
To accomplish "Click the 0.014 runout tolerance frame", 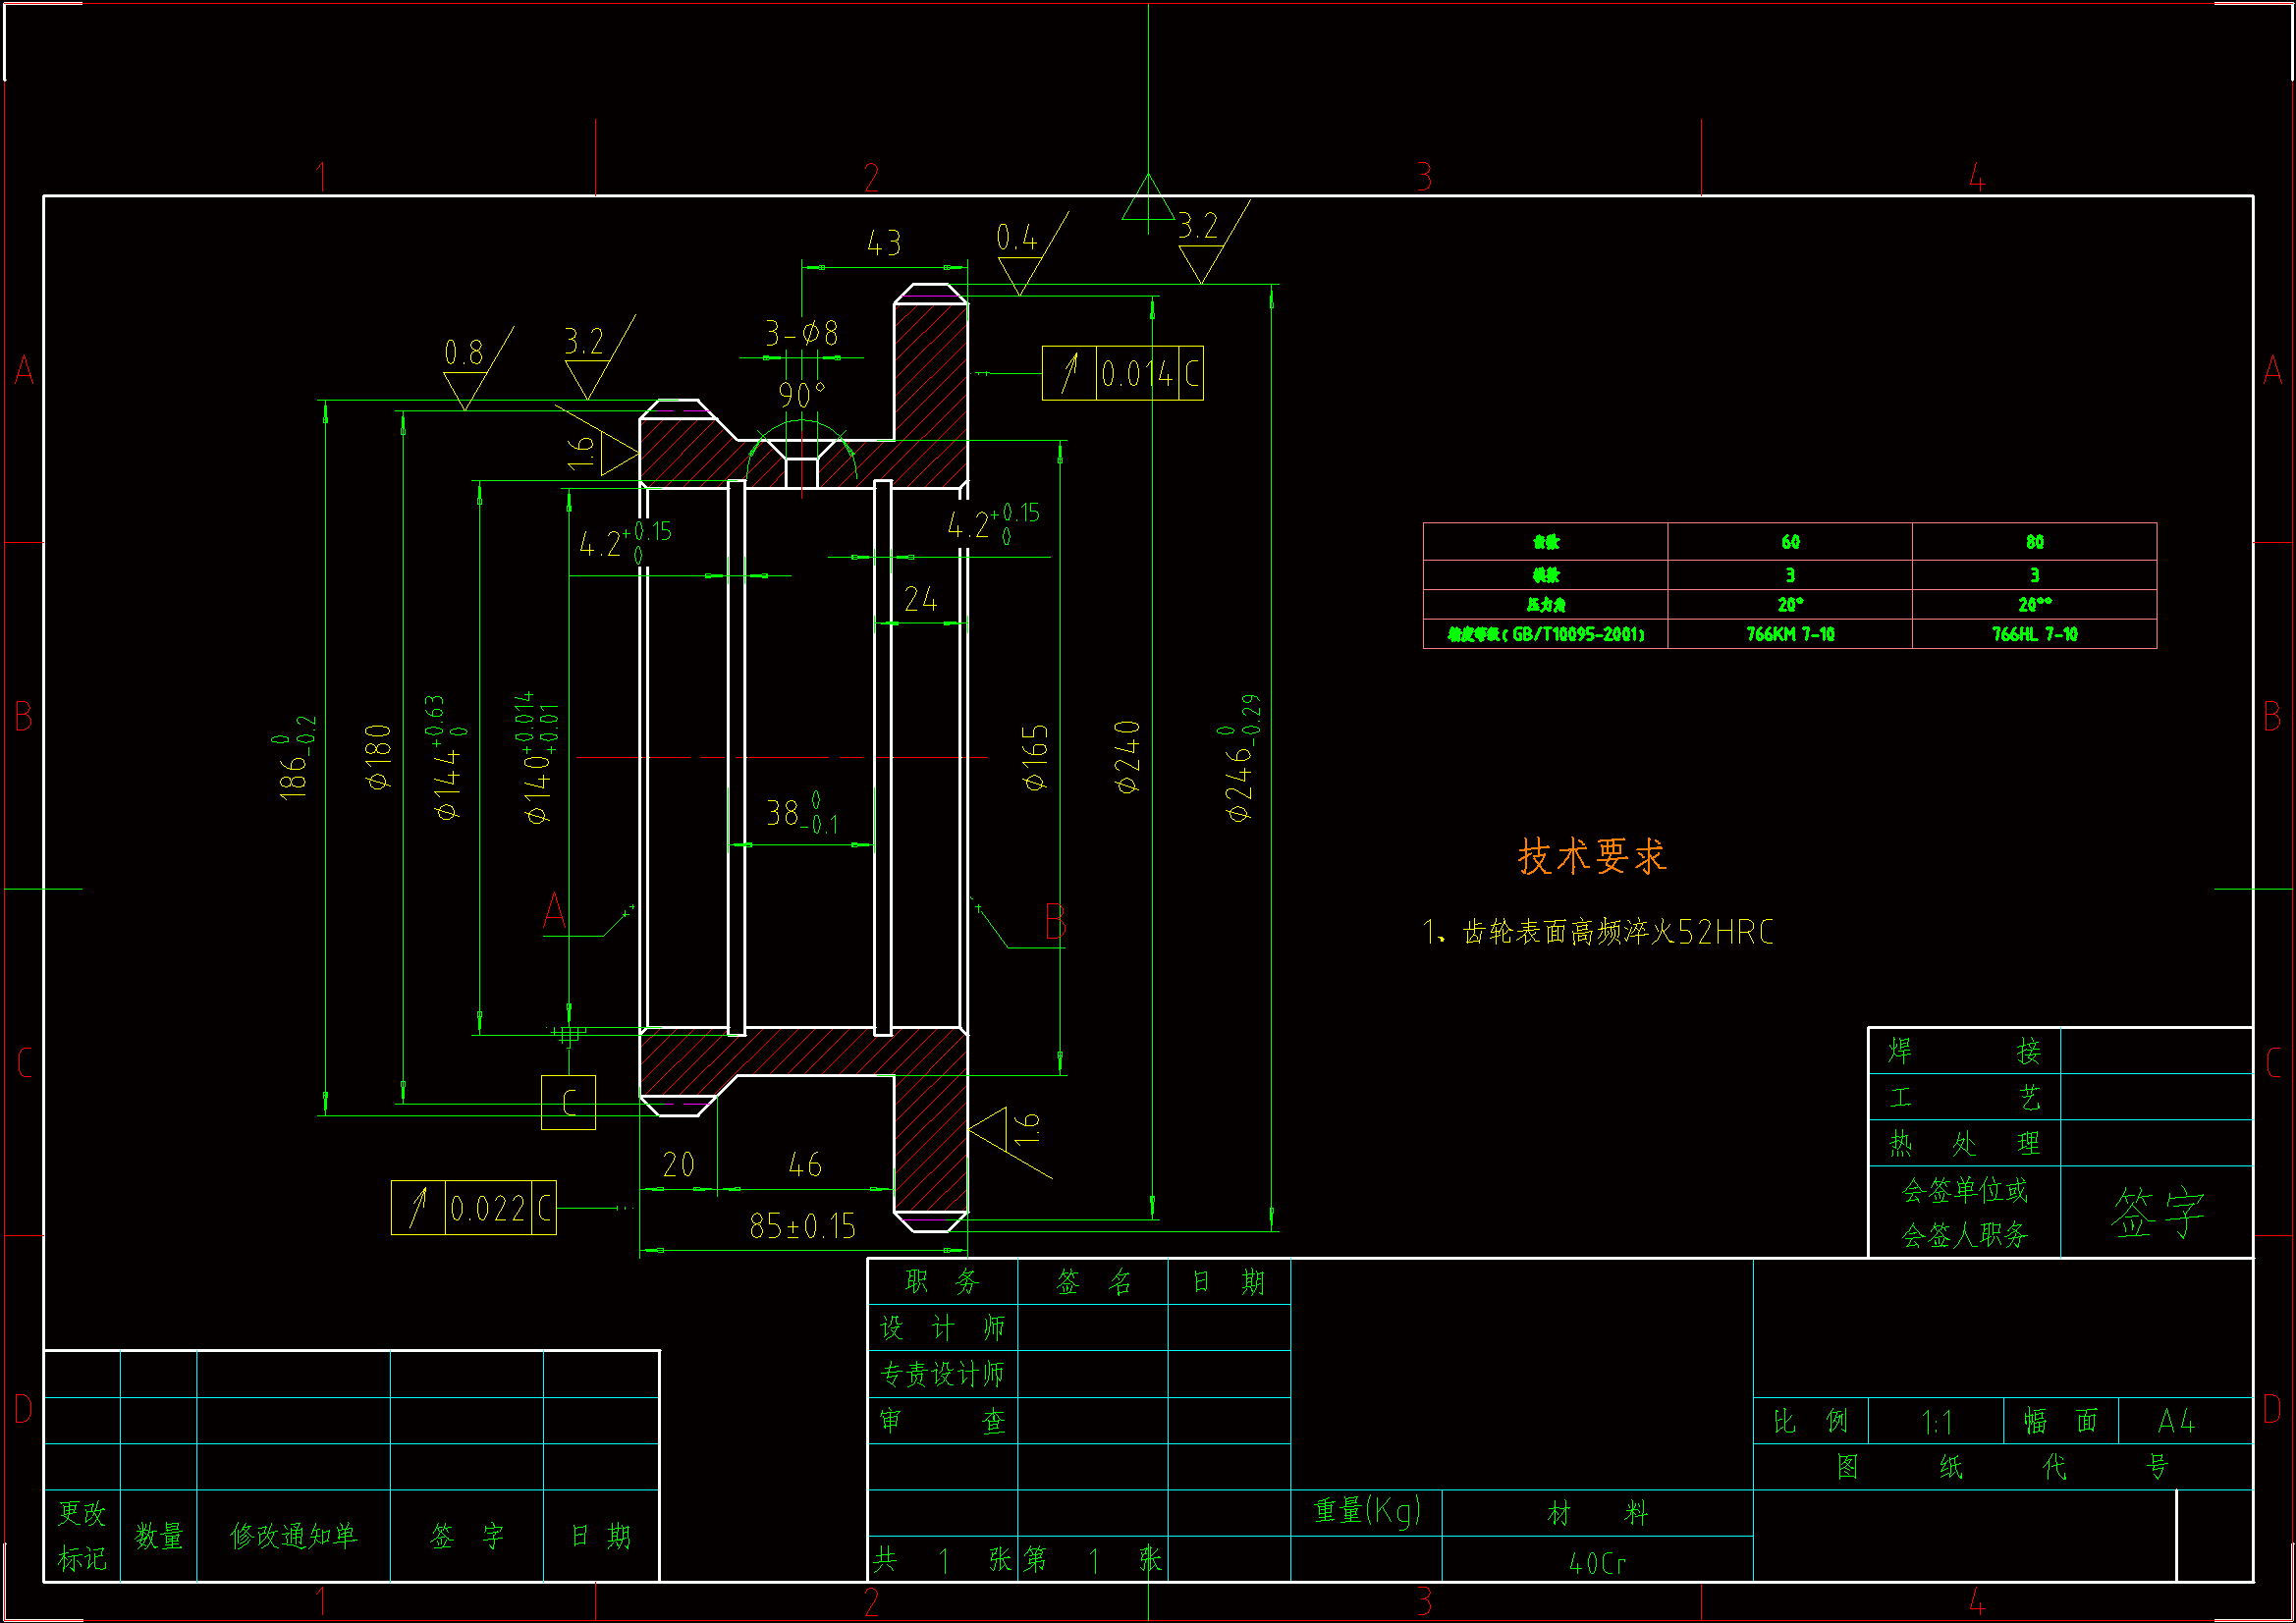I will [1122, 373].
